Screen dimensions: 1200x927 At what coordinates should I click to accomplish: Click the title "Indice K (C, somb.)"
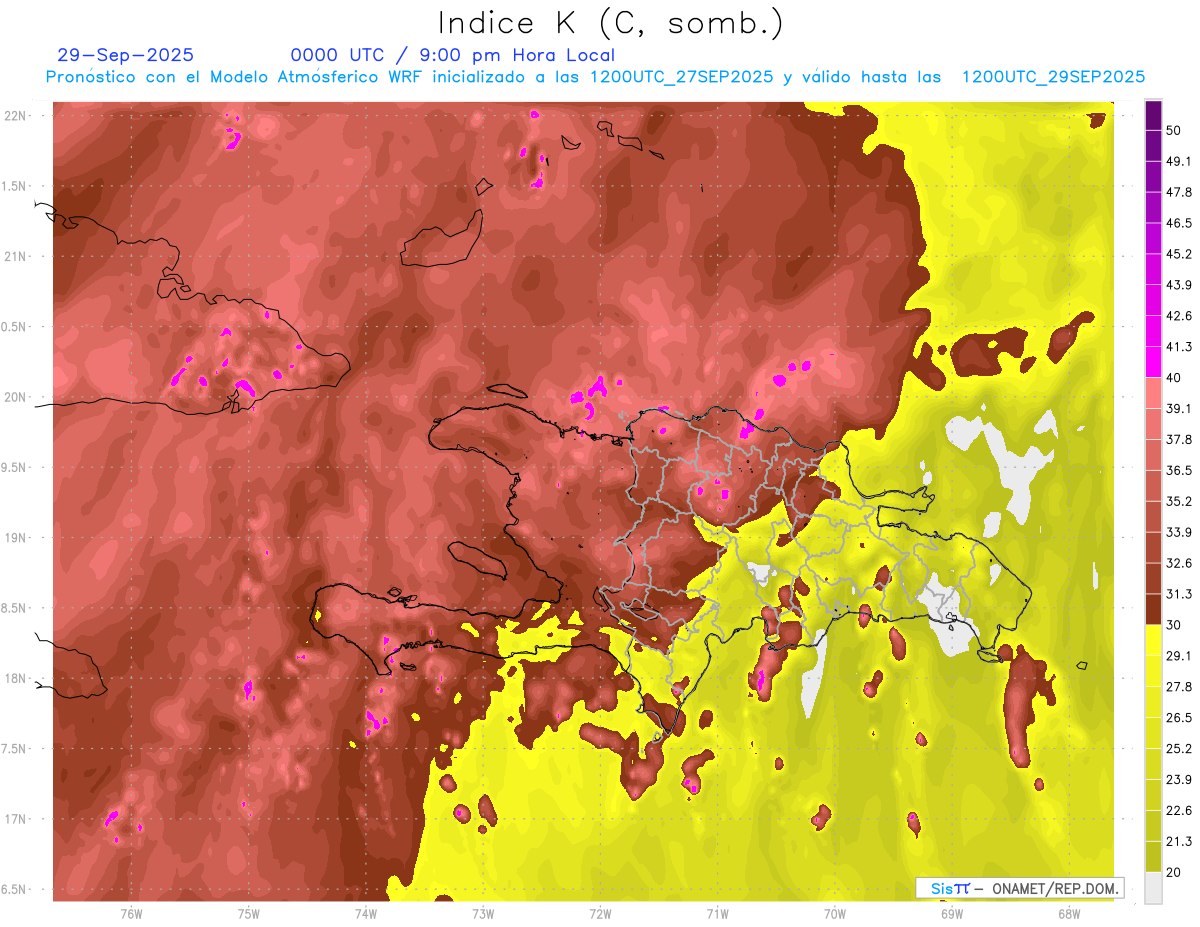point(610,23)
